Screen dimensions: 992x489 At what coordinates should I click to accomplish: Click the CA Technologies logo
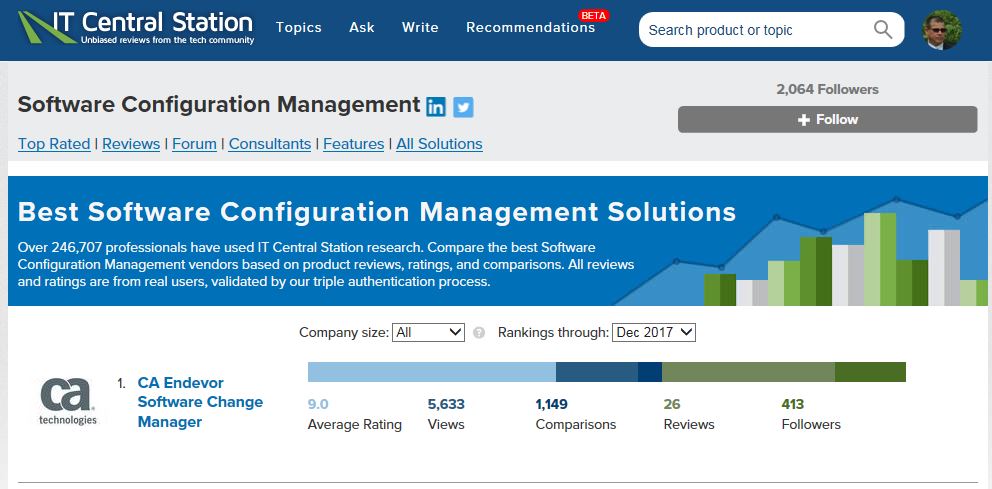pos(68,402)
